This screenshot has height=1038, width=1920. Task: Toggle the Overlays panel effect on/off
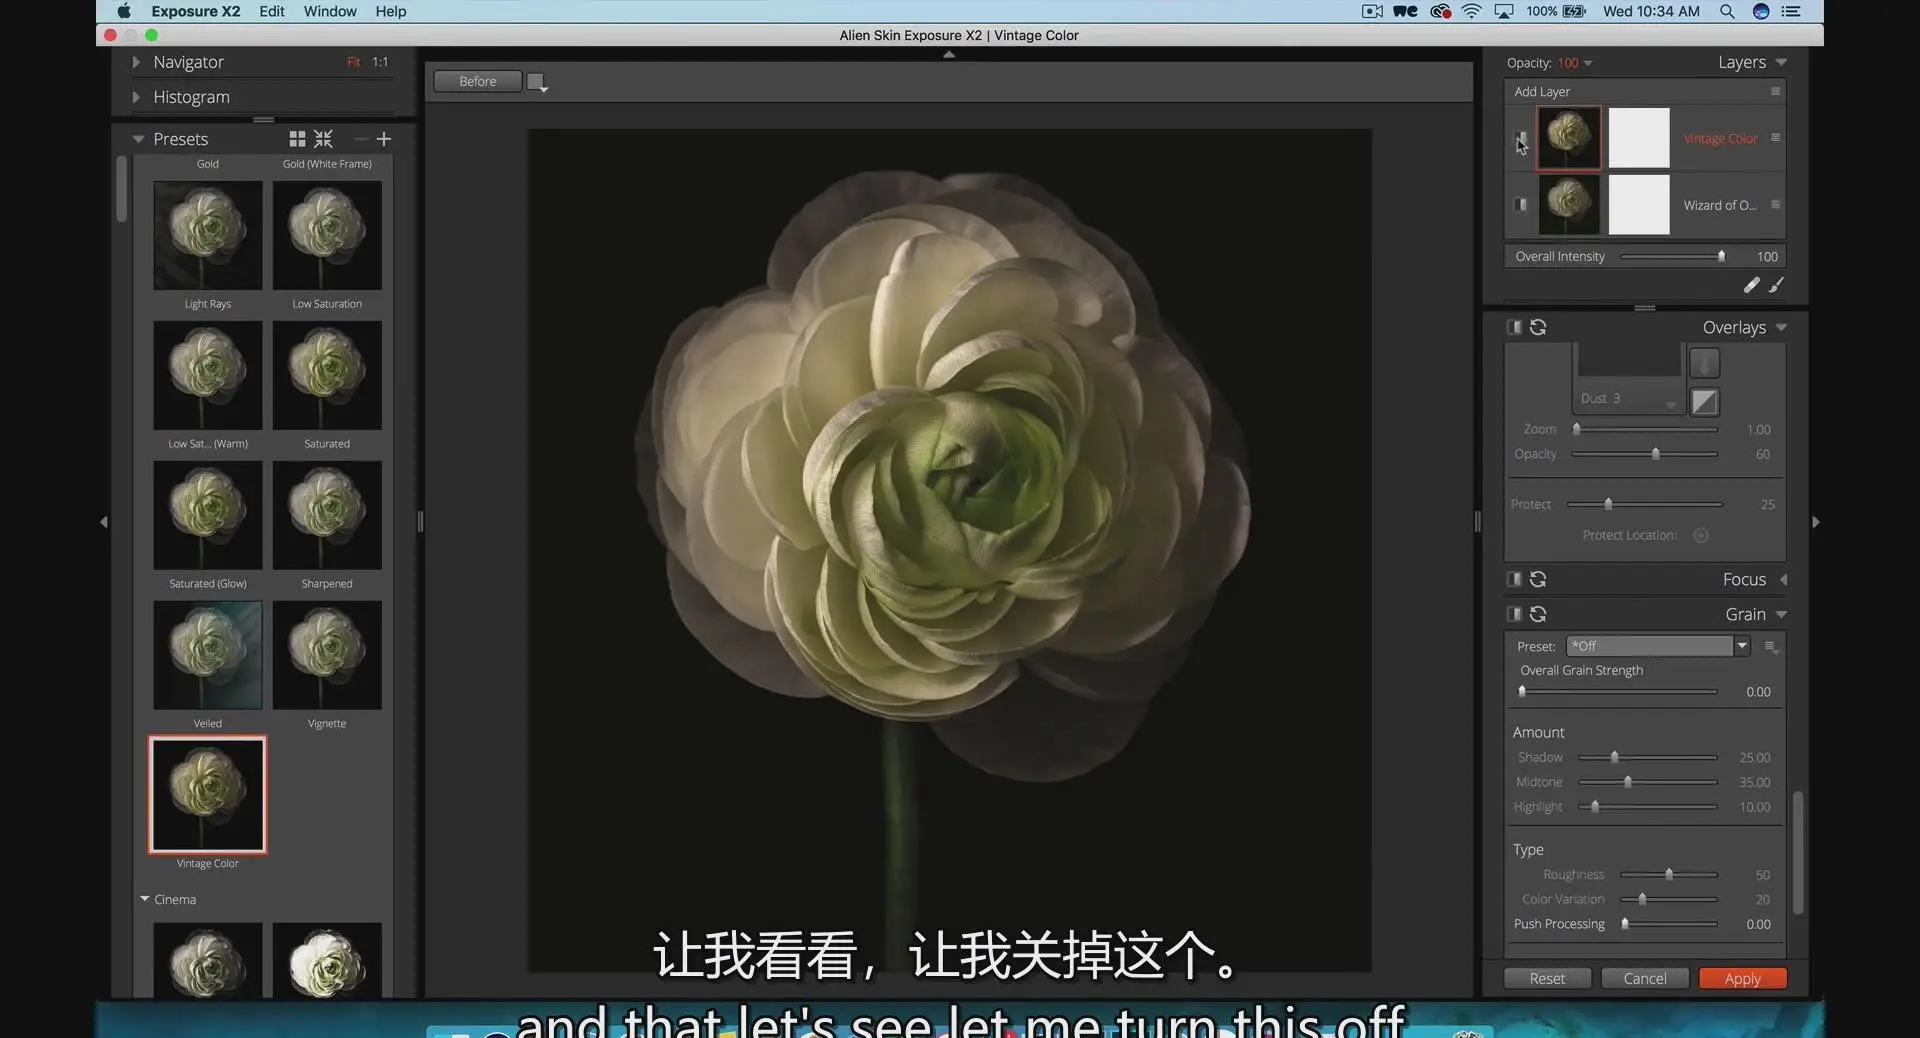pos(1514,327)
